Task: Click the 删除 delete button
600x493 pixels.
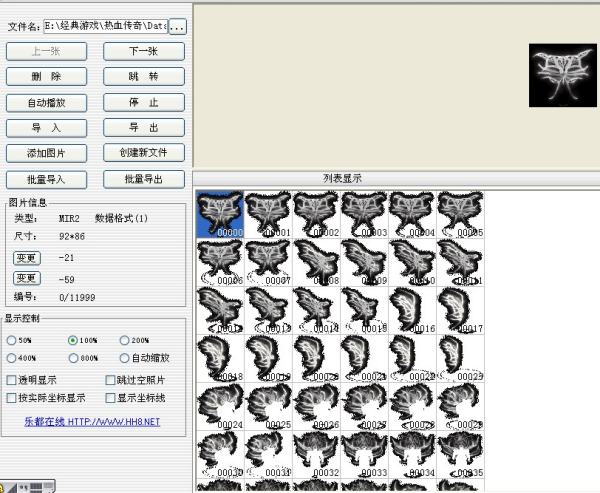Action: 47,77
